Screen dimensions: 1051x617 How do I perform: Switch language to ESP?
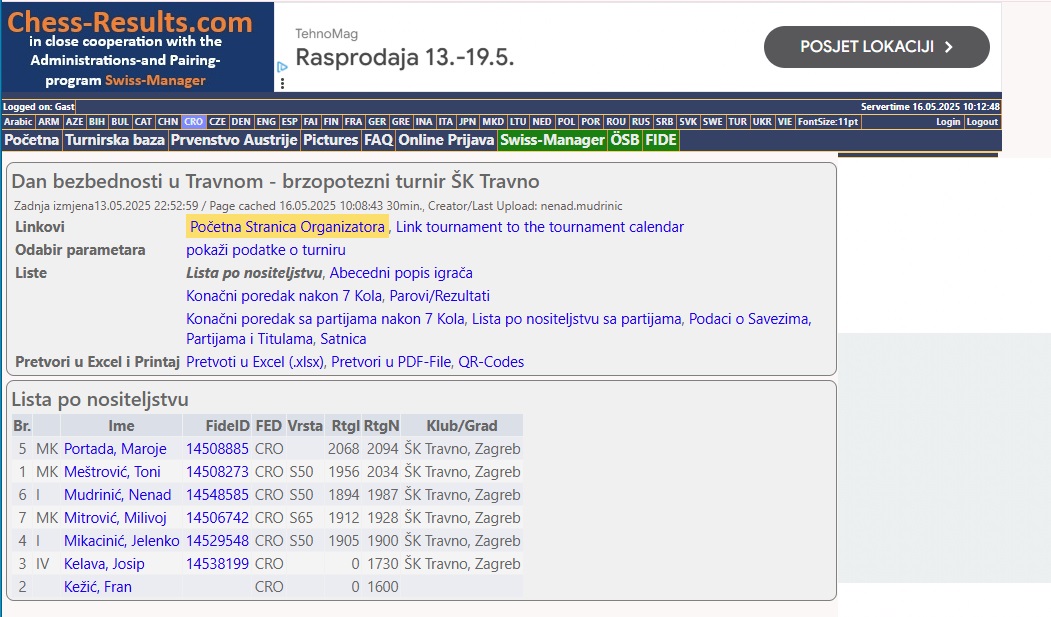290,122
